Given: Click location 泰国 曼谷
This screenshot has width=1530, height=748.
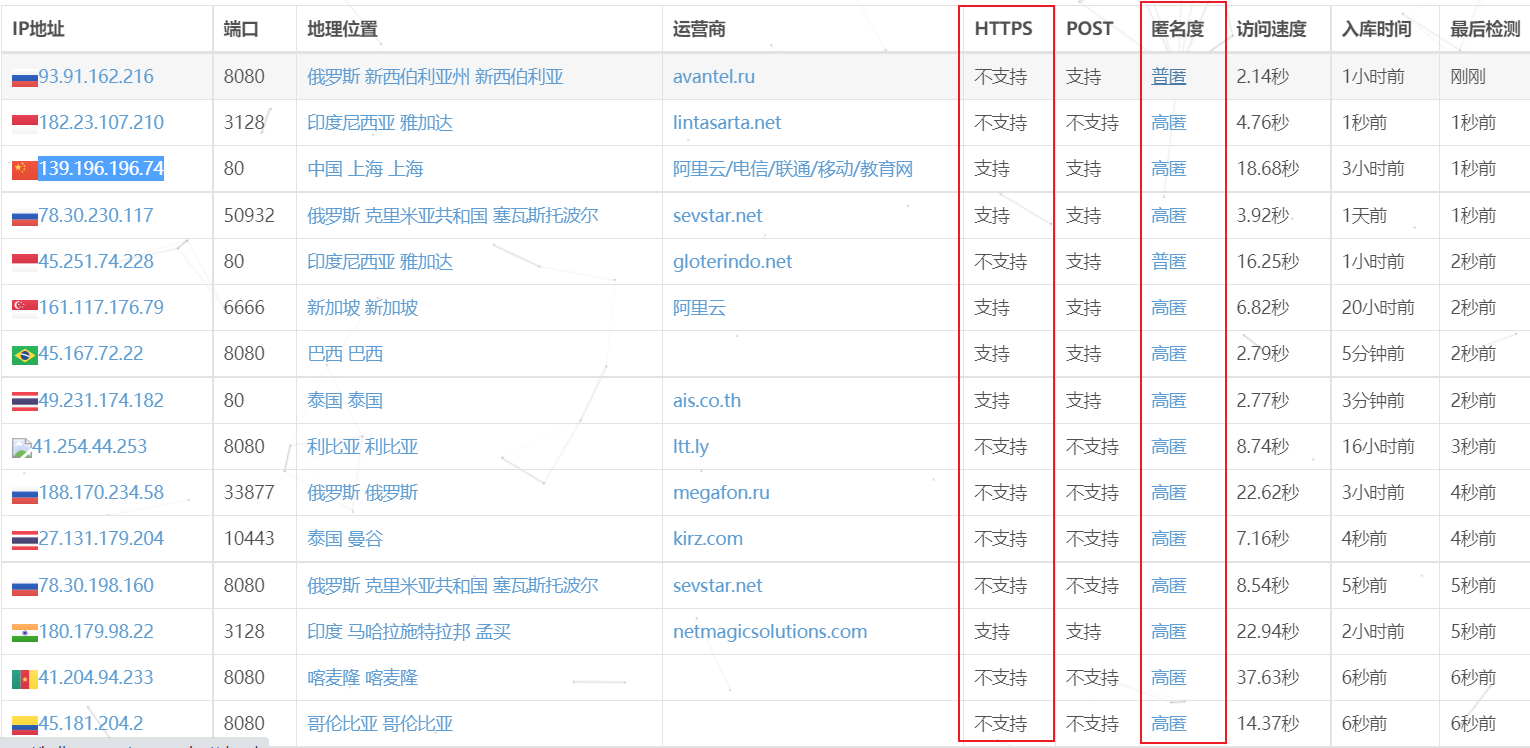Looking at the screenshot, I should point(345,538).
